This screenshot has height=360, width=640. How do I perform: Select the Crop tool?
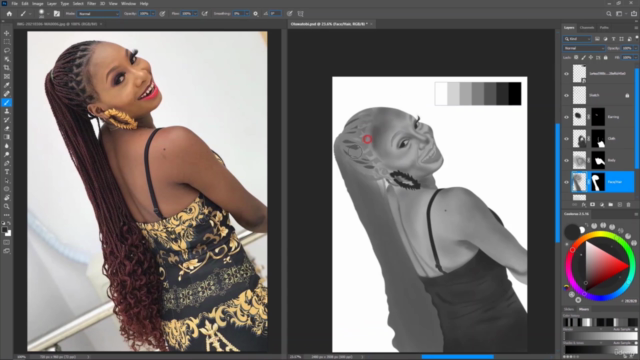pos(7,68)
